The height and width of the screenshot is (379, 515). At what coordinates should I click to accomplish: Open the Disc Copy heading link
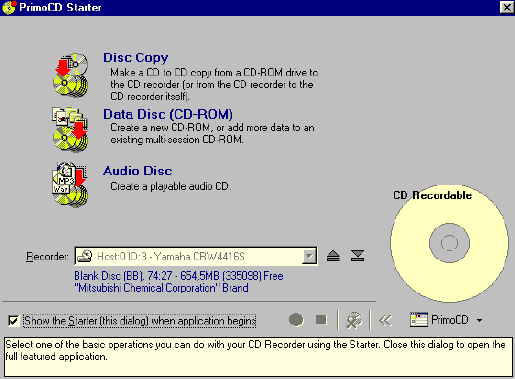coord(136,58)
